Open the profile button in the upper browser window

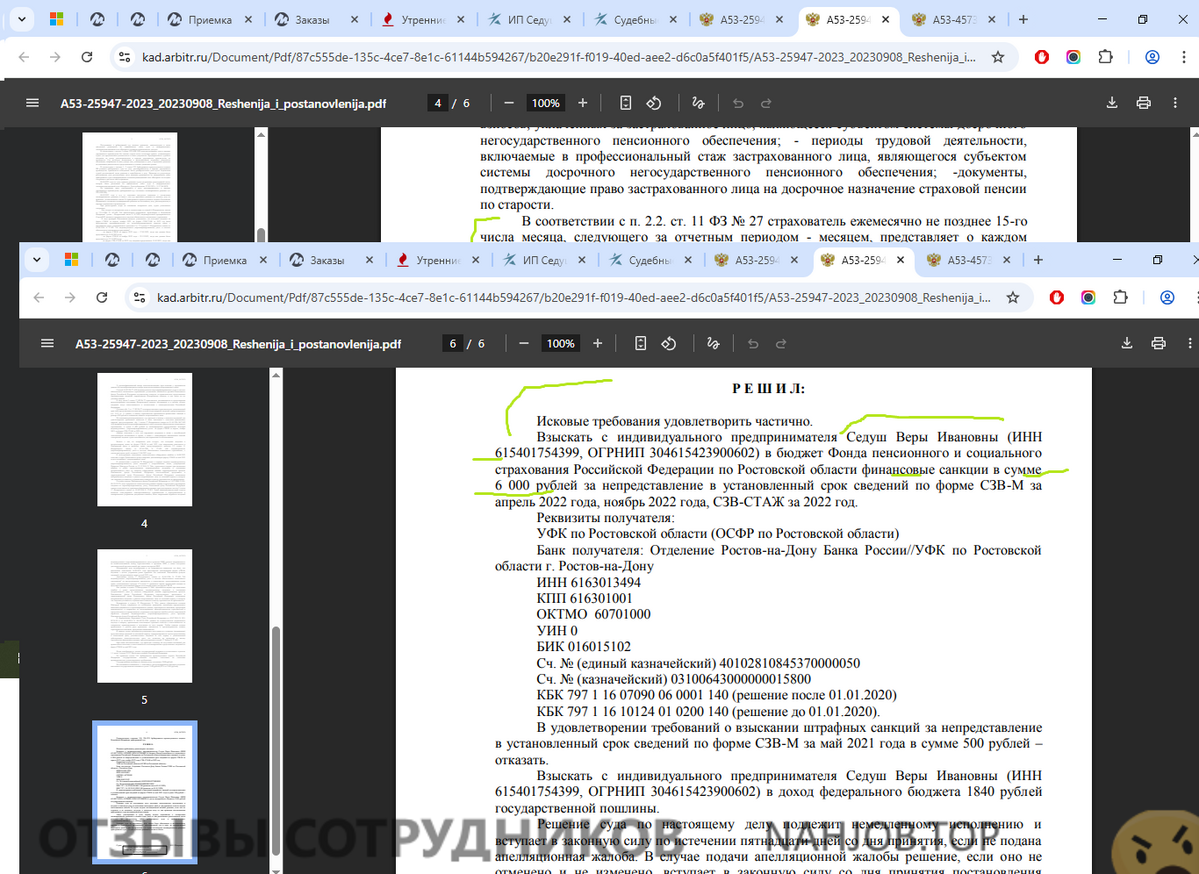coord(1152,58)
